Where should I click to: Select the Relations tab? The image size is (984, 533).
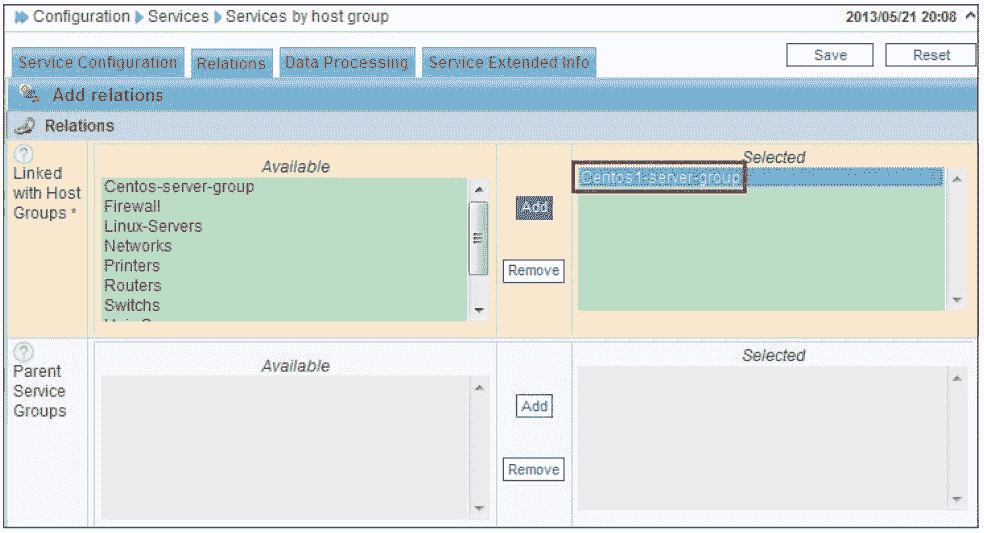(231, 63)
